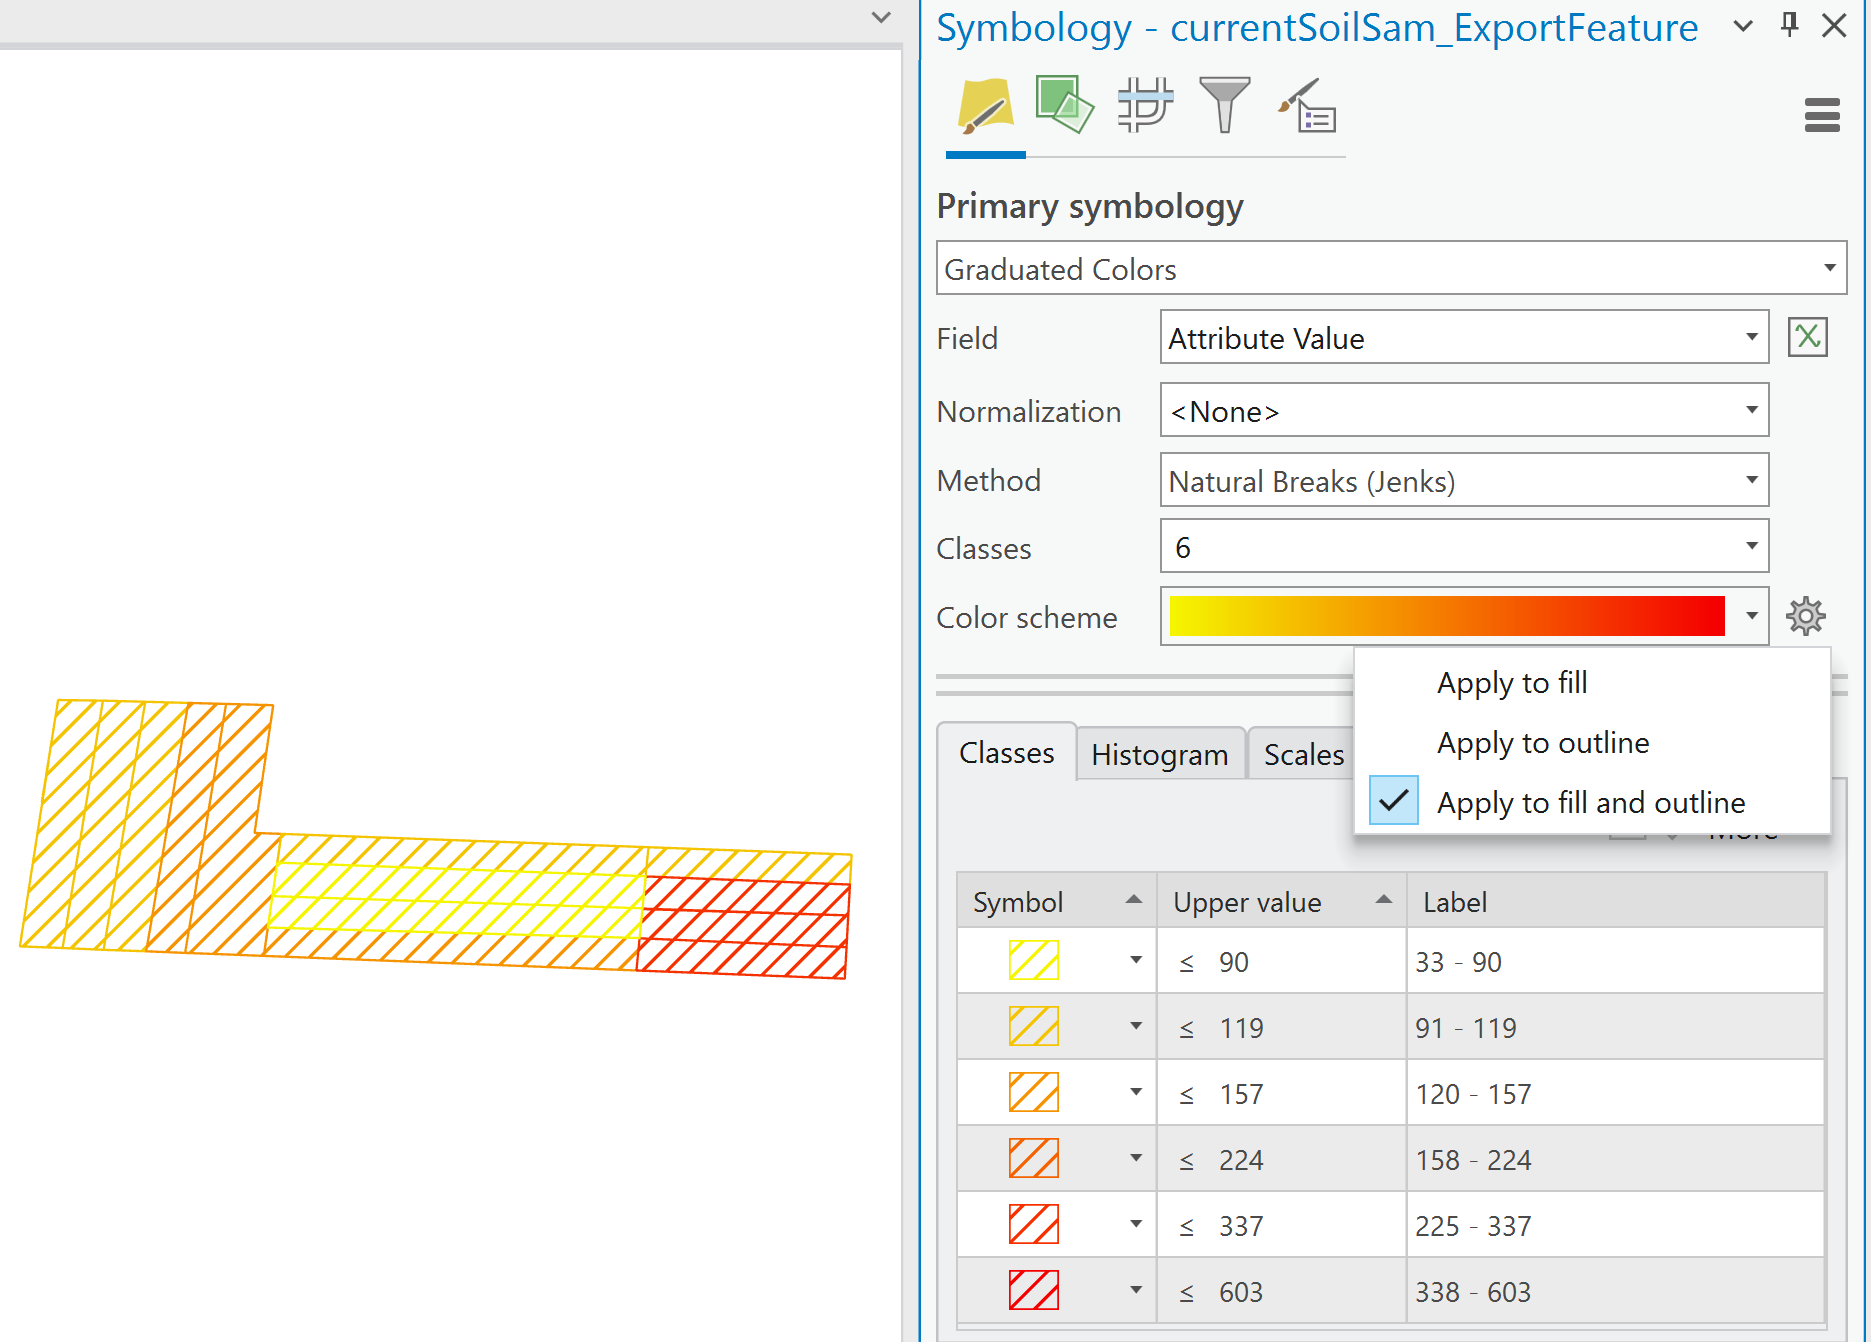Click the label cell '338 - 603'
1871x1342 pixels.
(x=1616, y=1291)
